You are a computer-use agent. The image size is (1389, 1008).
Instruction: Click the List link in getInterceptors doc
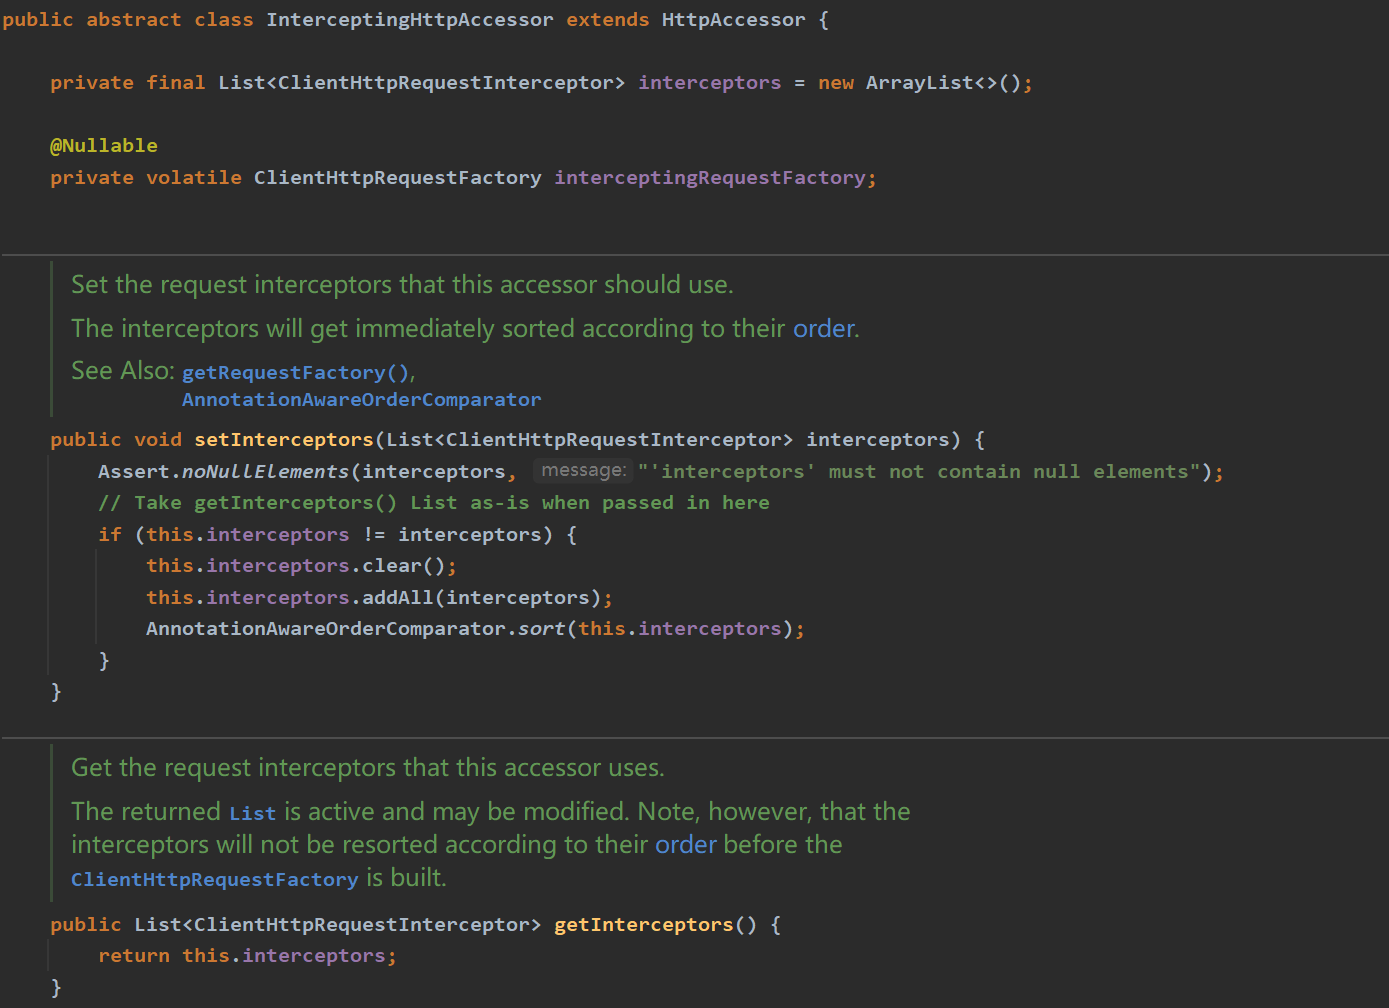(252, 813)
